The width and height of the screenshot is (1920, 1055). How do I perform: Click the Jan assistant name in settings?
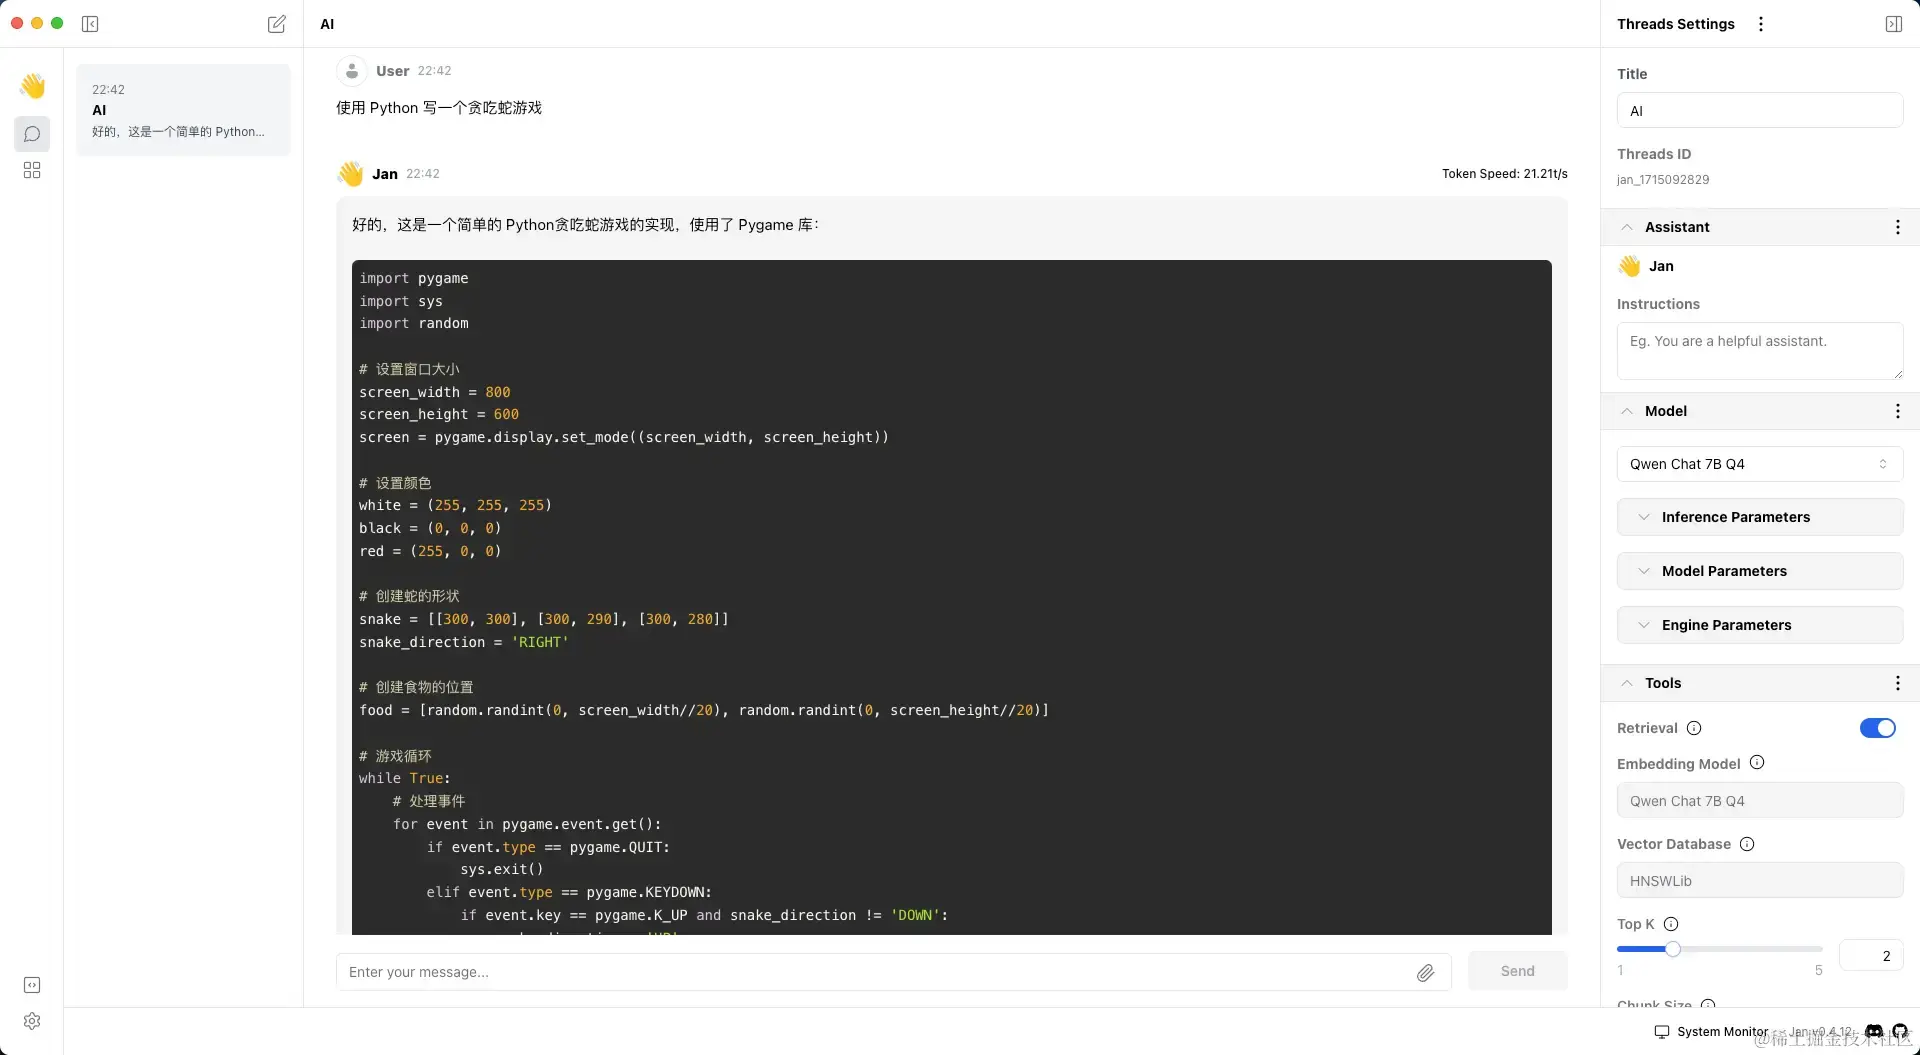1660,266
